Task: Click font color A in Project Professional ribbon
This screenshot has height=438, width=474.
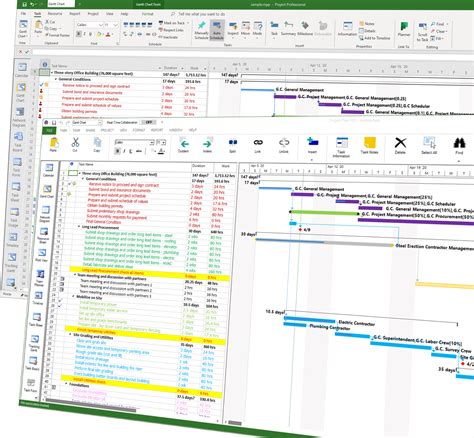Action: tap(108, 34)
